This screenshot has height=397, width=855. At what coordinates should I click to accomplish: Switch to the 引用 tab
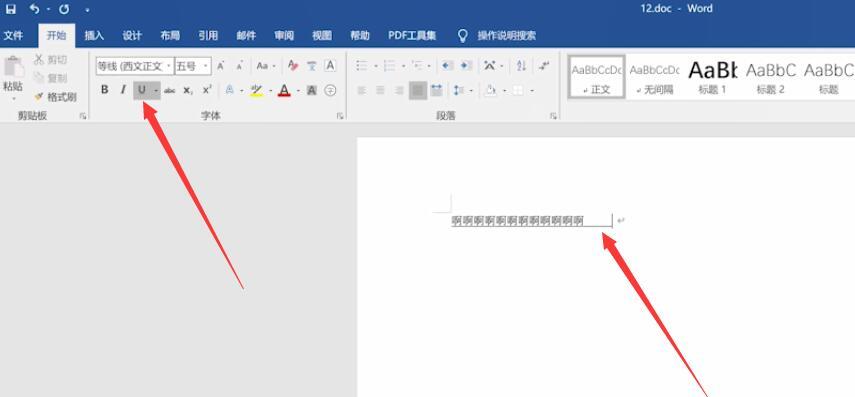(208, 36)
